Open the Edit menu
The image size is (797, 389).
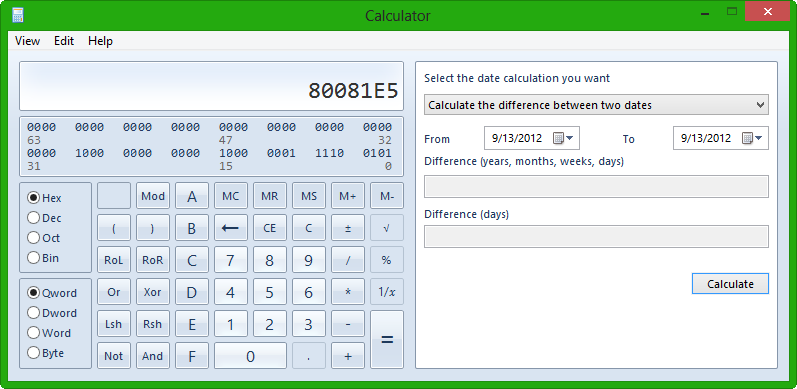64,41
